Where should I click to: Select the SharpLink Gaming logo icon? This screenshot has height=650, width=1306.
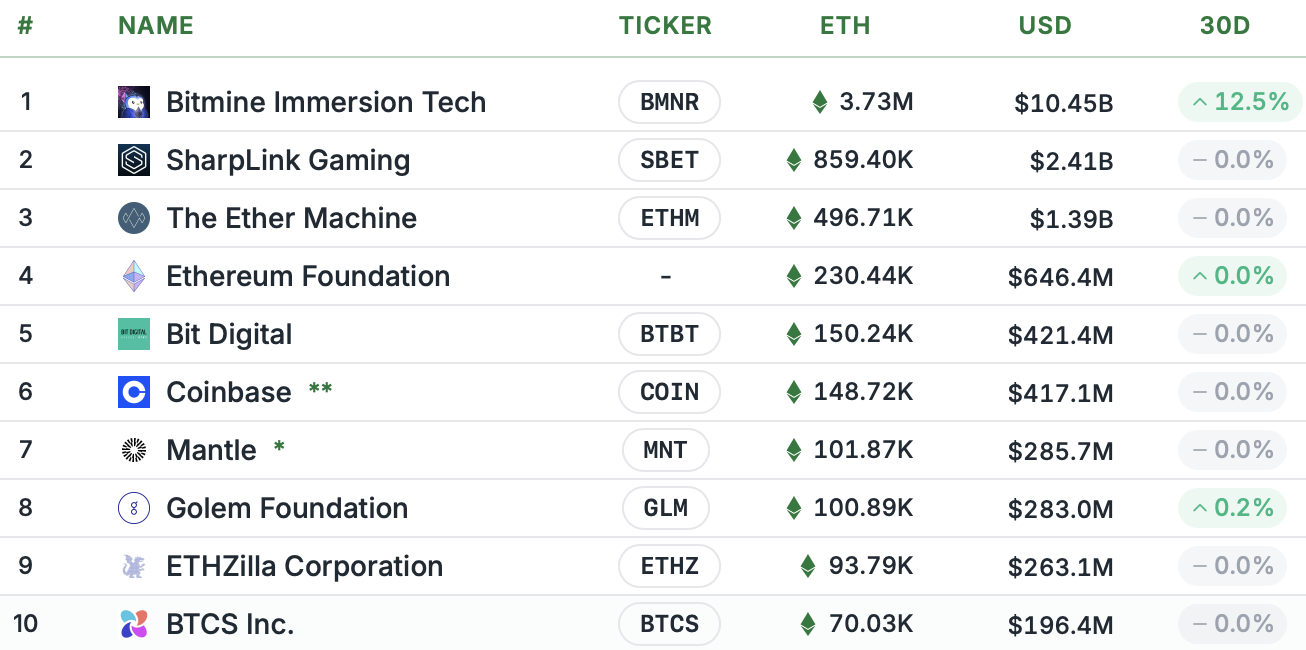click(133, 159)
